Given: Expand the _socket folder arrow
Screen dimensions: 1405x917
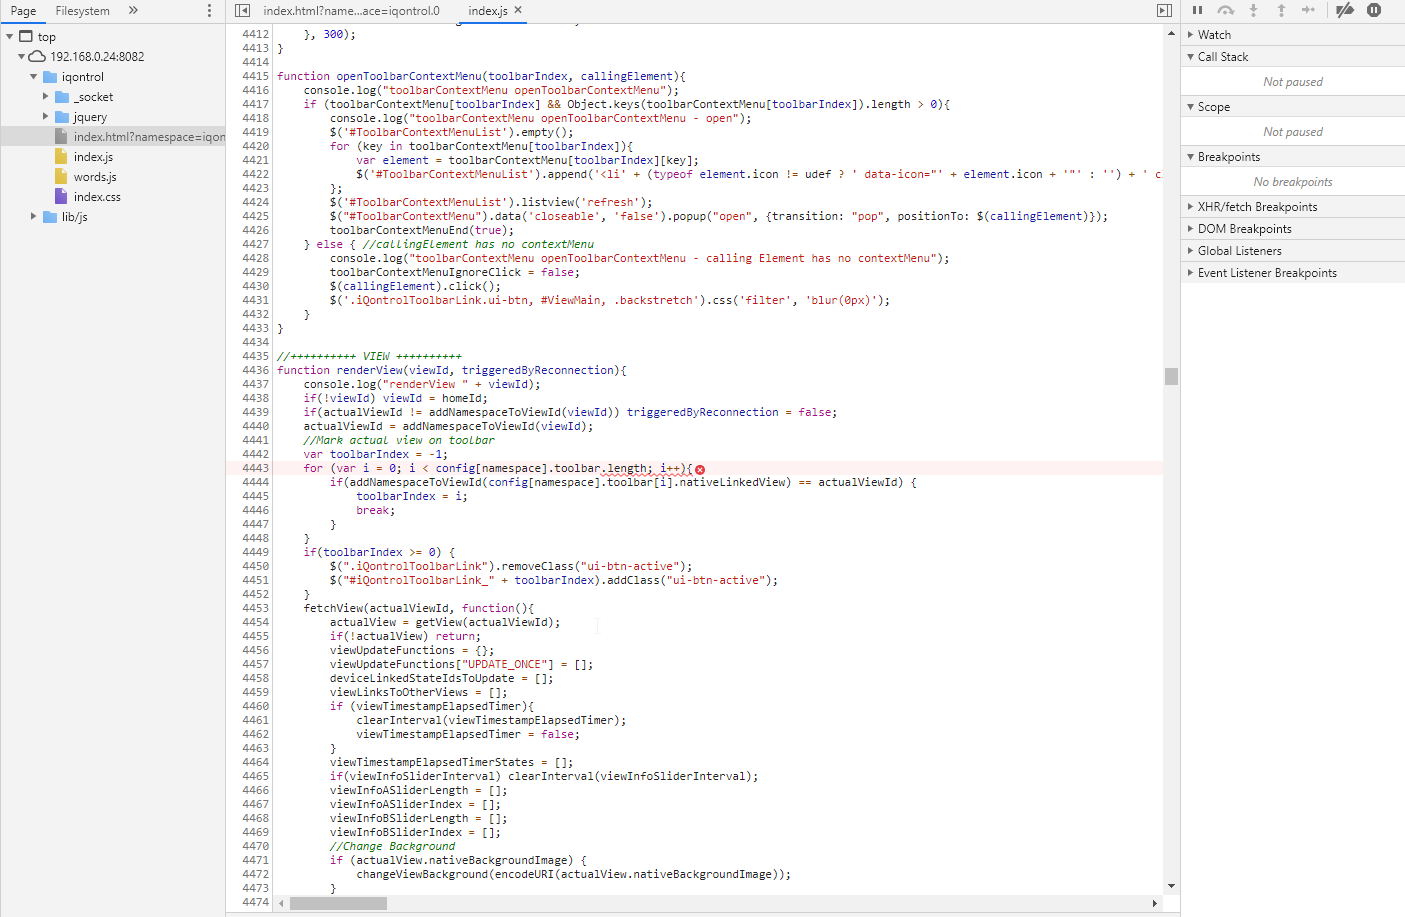Looking at the screenshot, I should click(45, 96).
